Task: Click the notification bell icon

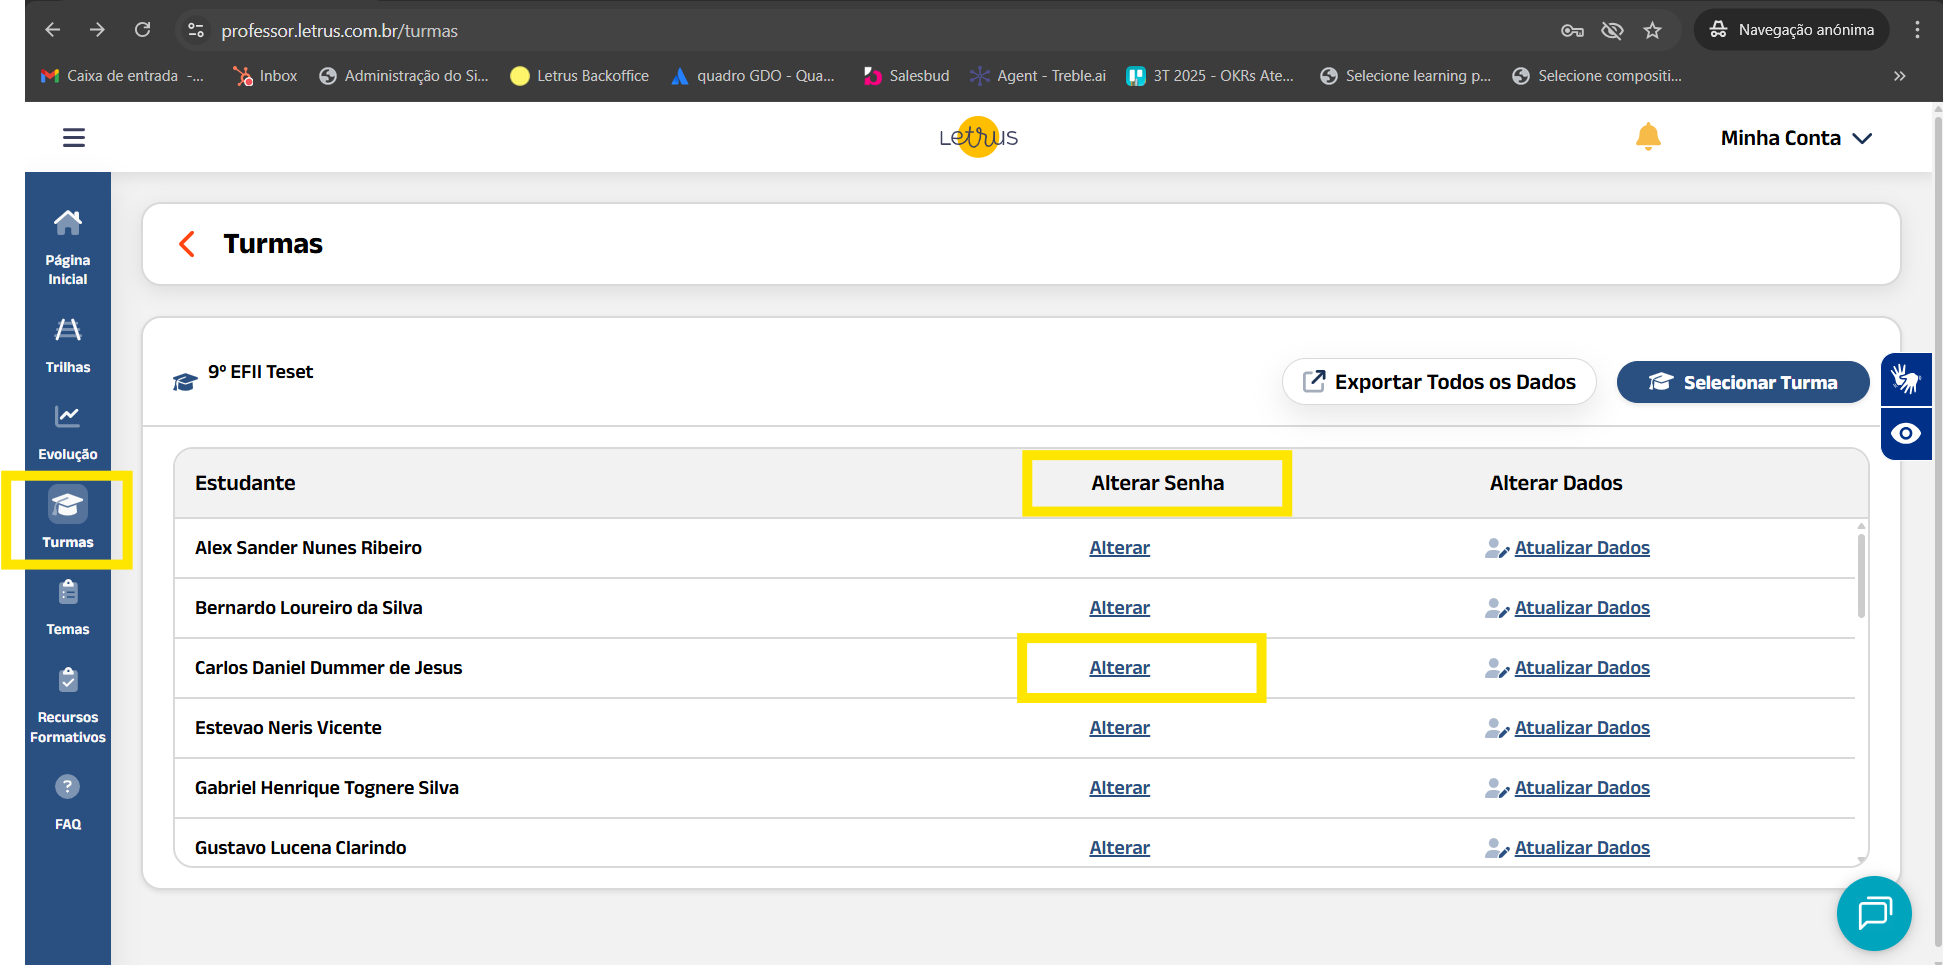Action: tap(1647, 137)
